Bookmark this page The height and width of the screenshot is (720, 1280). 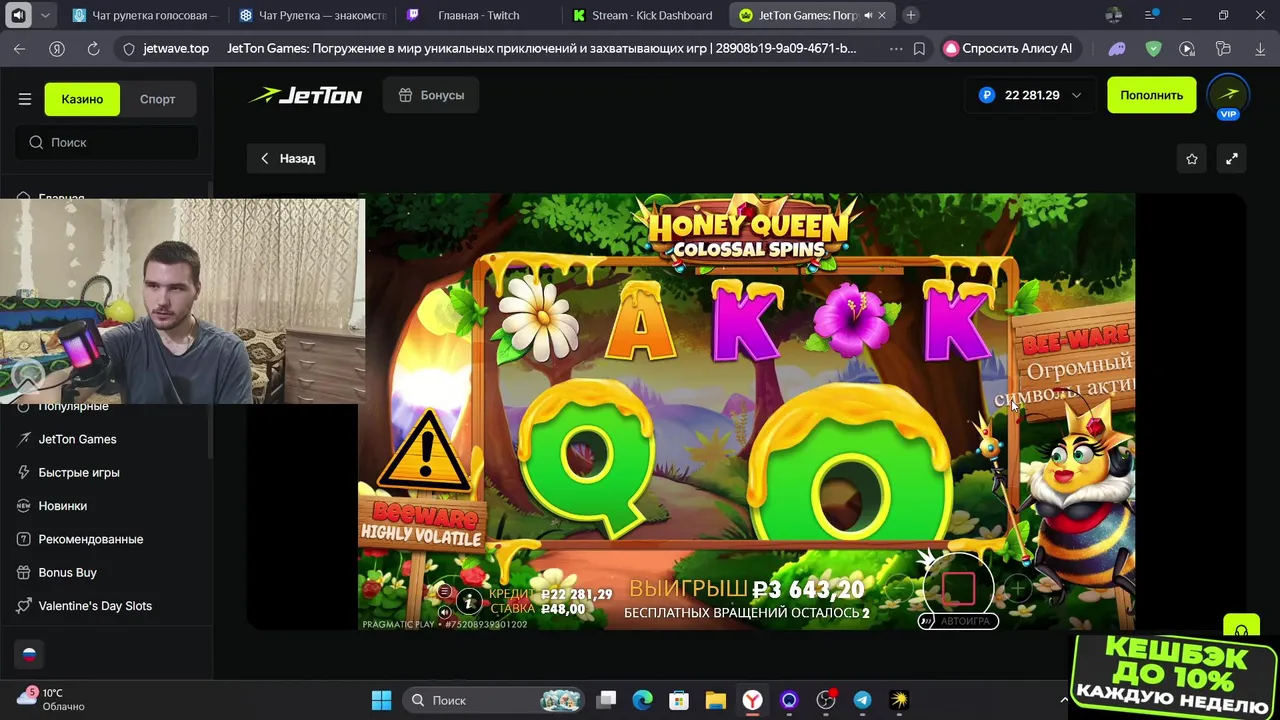tap(919, 48)
